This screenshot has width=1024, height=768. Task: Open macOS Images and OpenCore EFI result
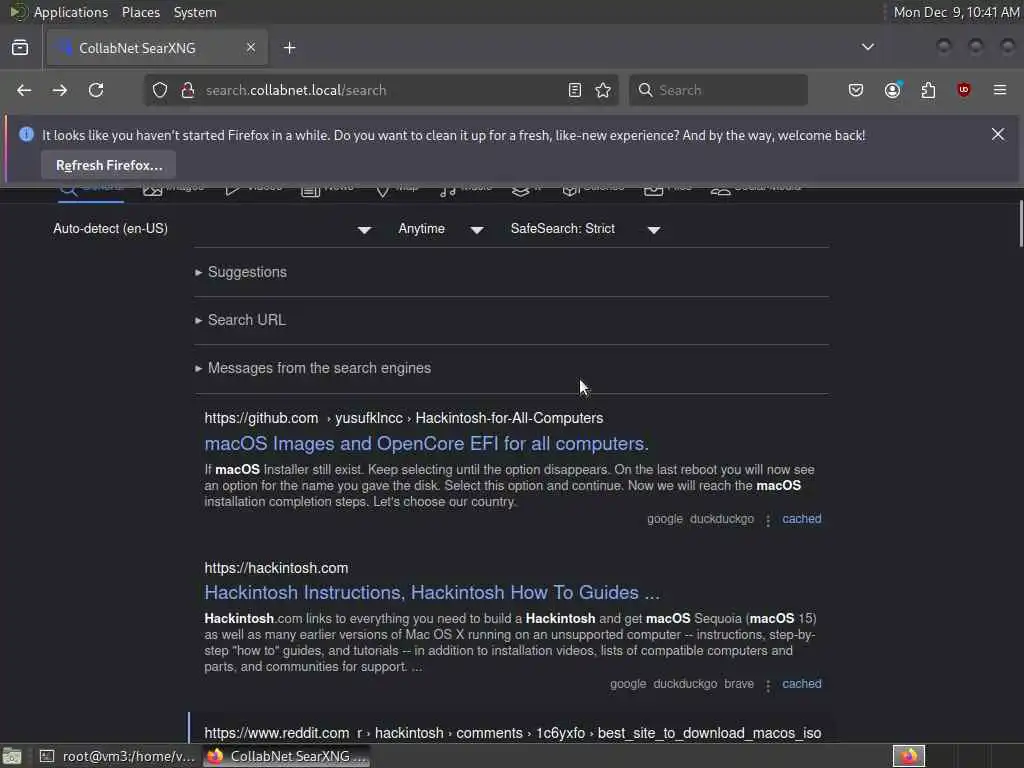[426, 444]
